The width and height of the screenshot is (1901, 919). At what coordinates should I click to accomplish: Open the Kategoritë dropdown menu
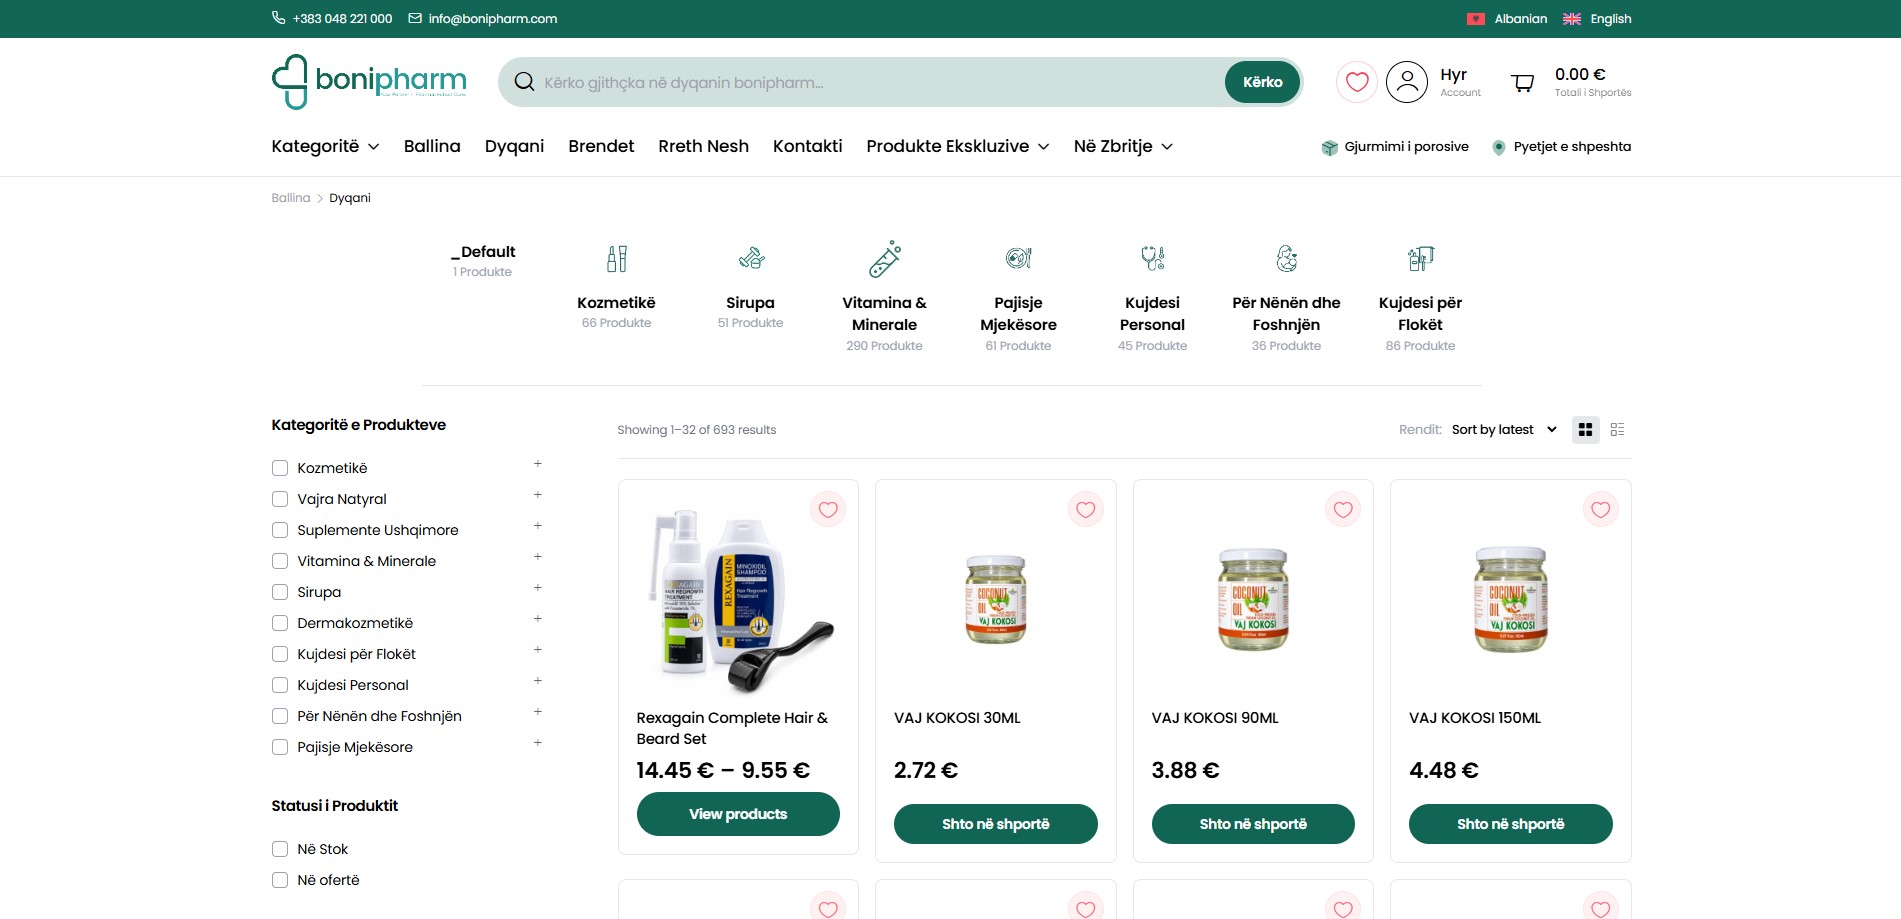pos(325,146)
